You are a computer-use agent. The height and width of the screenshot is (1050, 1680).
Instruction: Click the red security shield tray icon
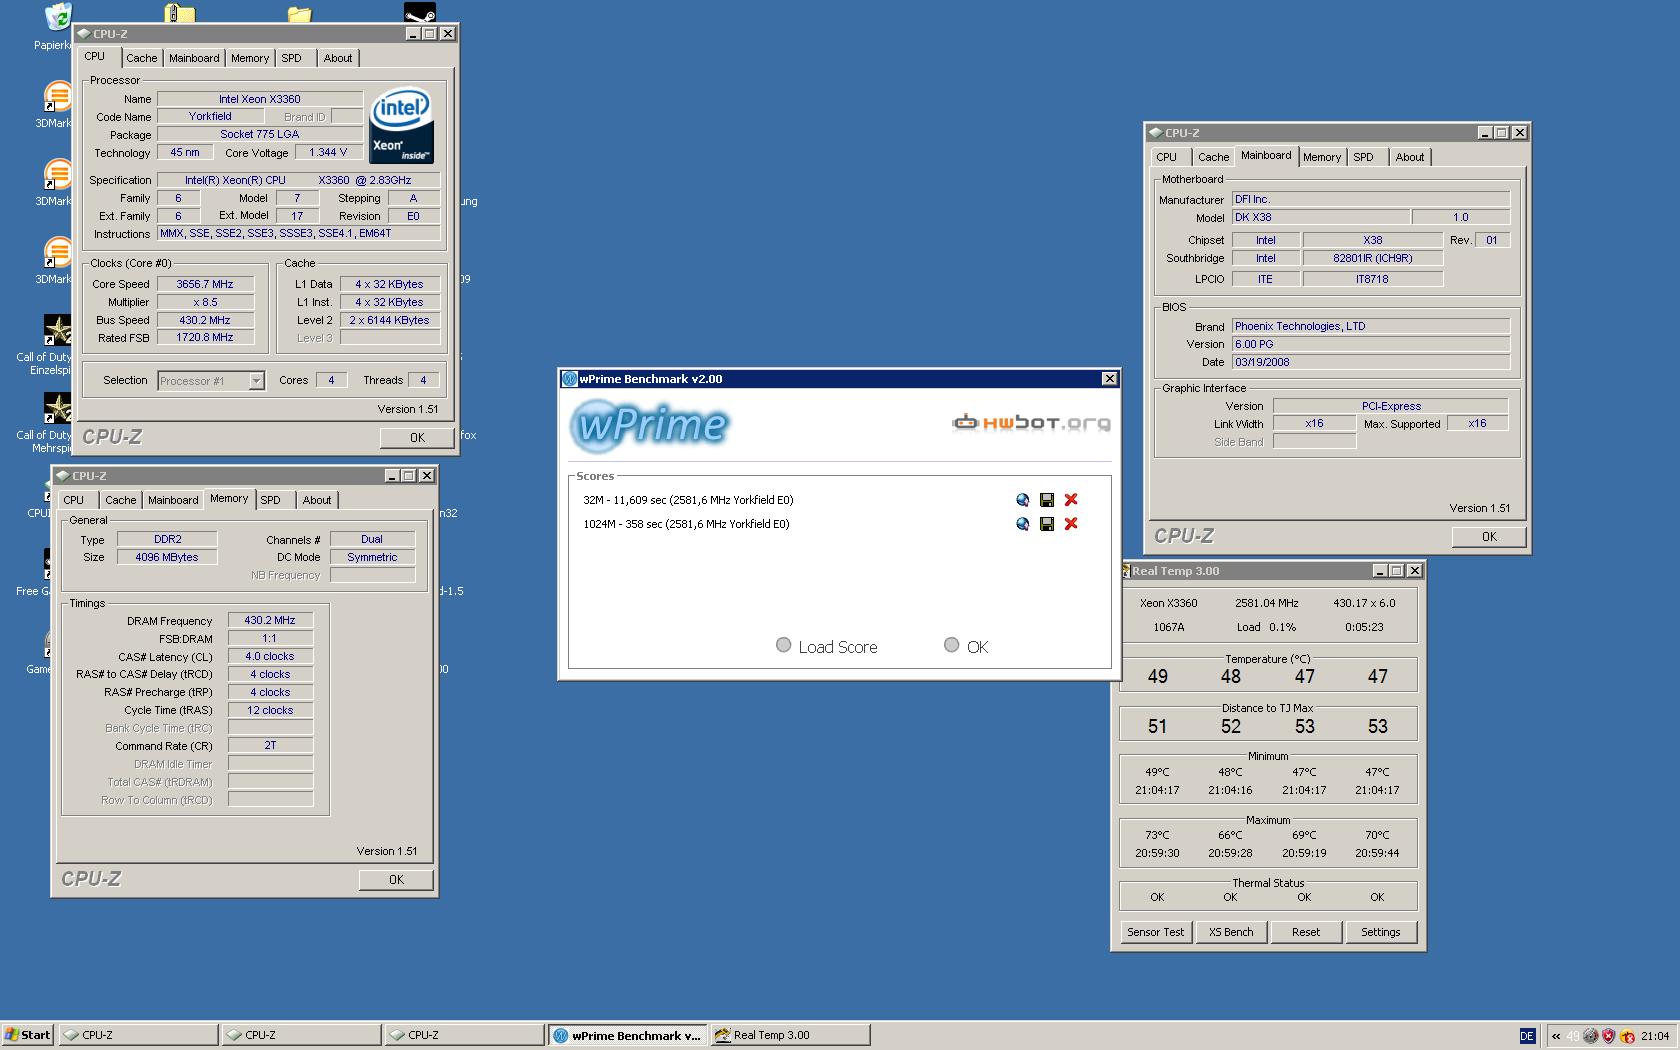[1608, 1036]
